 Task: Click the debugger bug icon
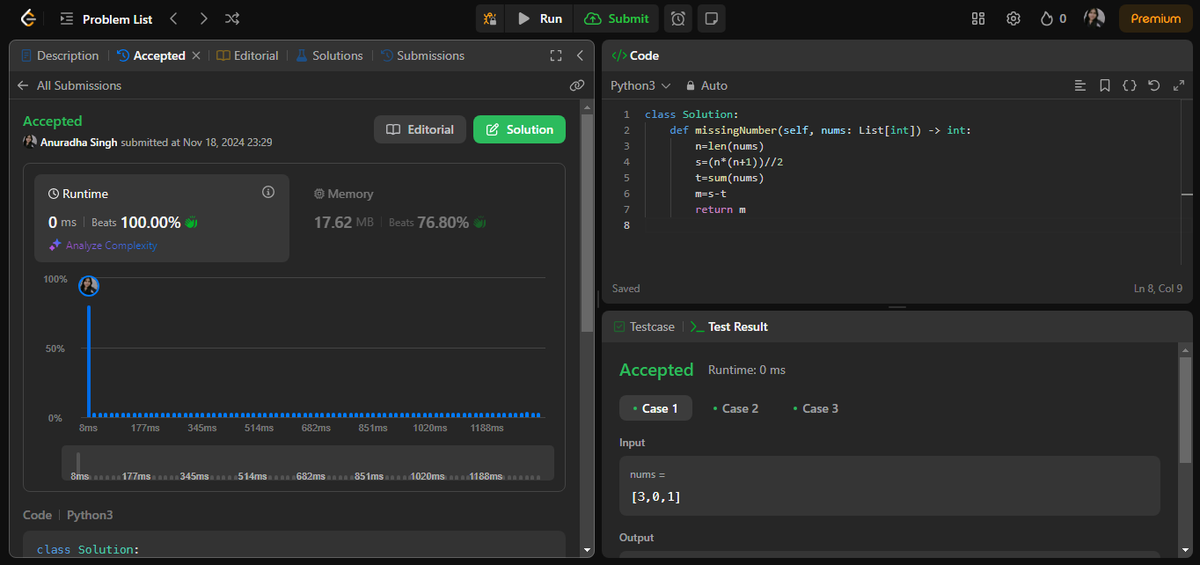490,18
